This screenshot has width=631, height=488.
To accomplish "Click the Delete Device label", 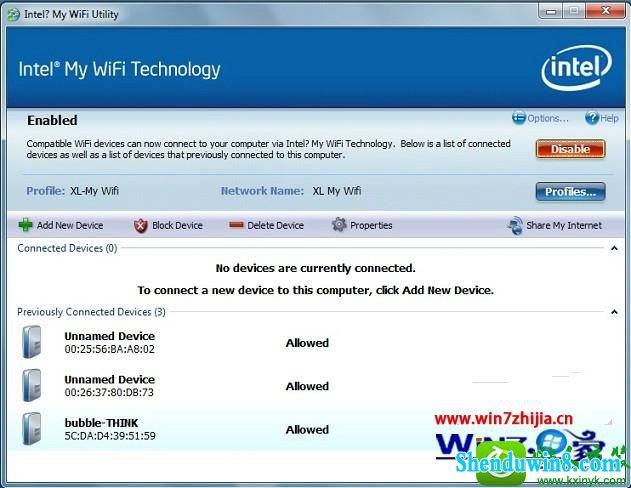I will click(x=276, y=225).
